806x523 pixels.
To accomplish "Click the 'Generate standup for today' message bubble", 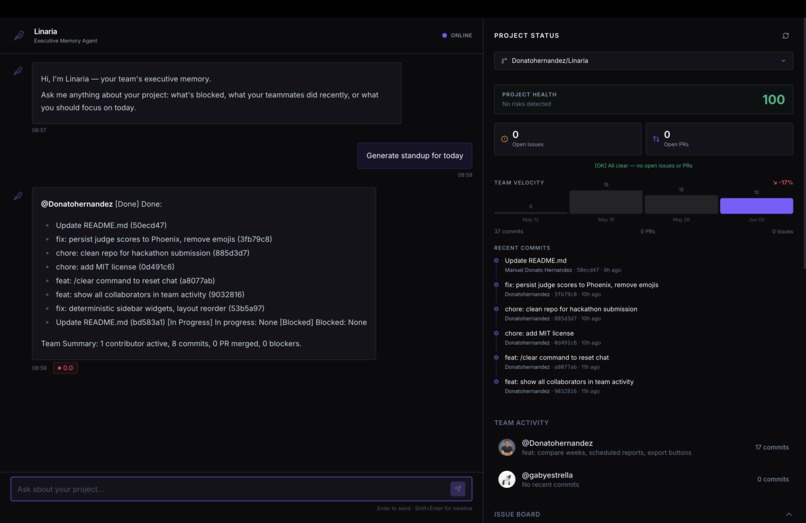I will pyautogui.click(x=415, y=156).
